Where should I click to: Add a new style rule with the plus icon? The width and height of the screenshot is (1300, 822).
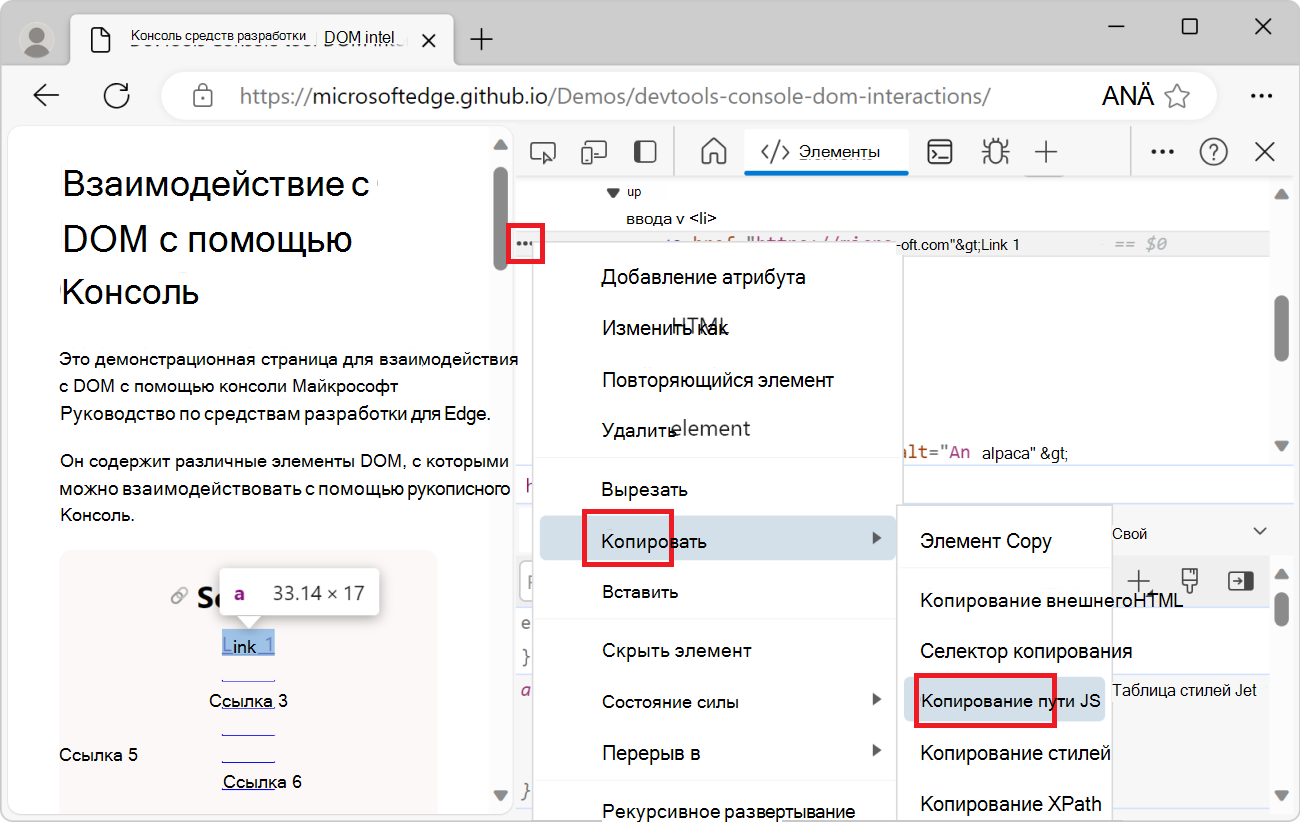1139,580
